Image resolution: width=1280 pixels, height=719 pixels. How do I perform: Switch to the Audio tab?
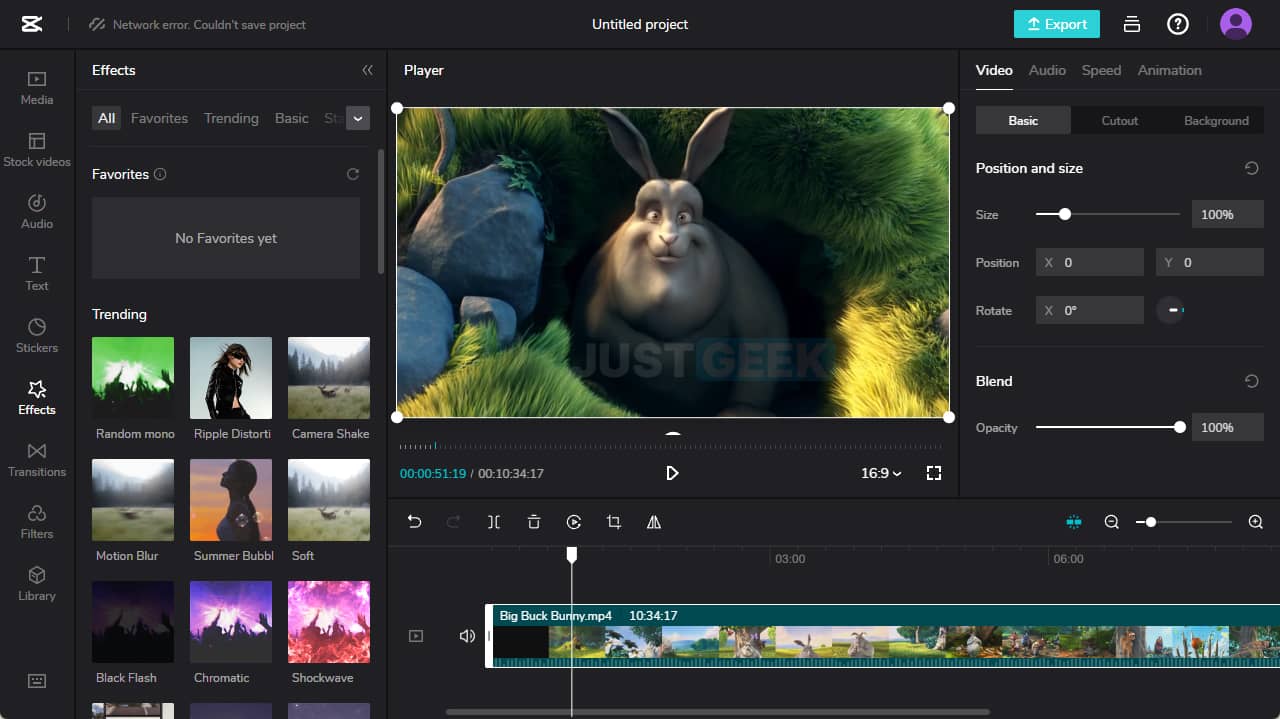coord(1047,70)
